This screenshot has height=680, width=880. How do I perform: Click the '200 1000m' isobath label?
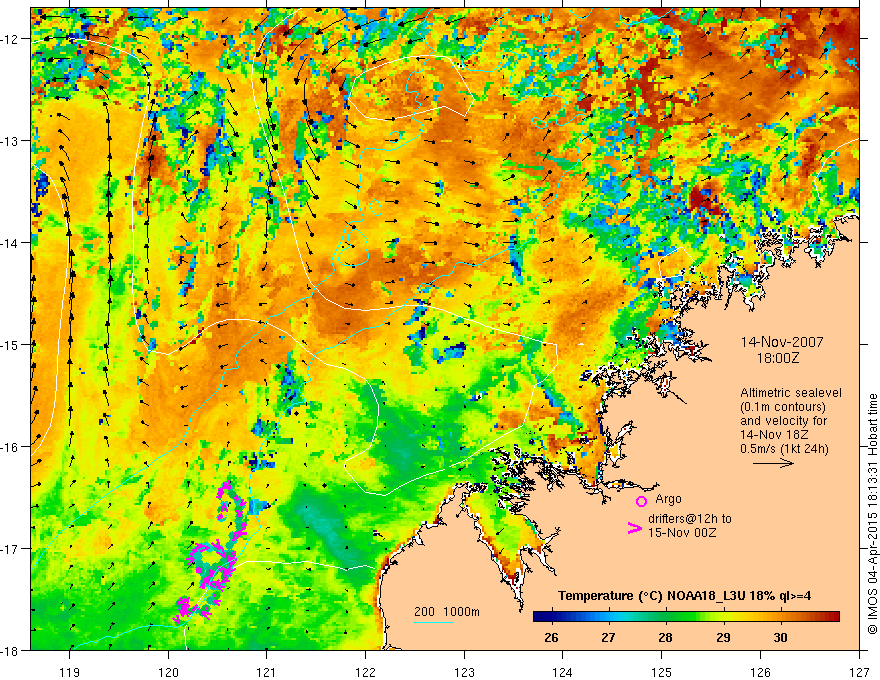(447, 612)
